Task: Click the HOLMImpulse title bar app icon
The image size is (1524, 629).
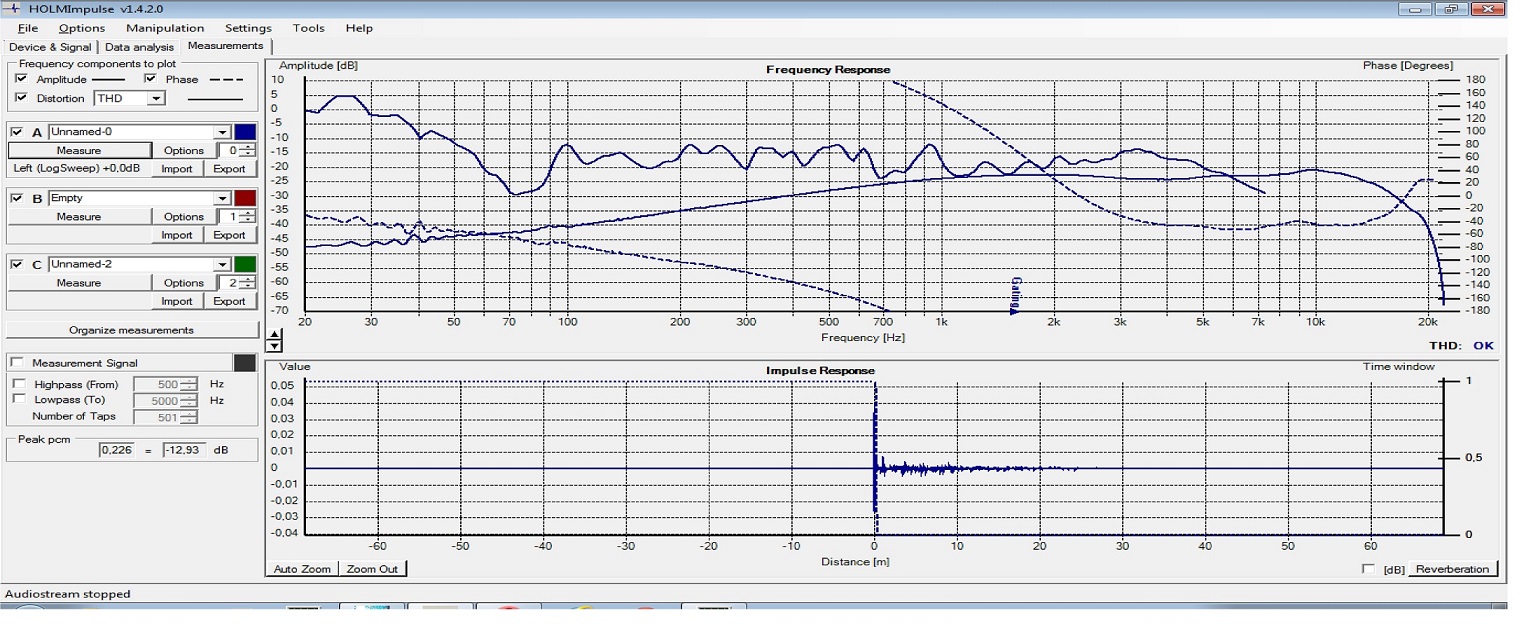Action: (x=12, y=8)
